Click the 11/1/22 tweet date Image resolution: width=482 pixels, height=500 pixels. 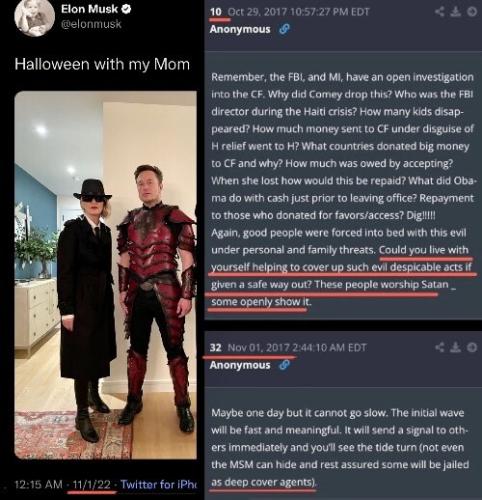point(91,484)
